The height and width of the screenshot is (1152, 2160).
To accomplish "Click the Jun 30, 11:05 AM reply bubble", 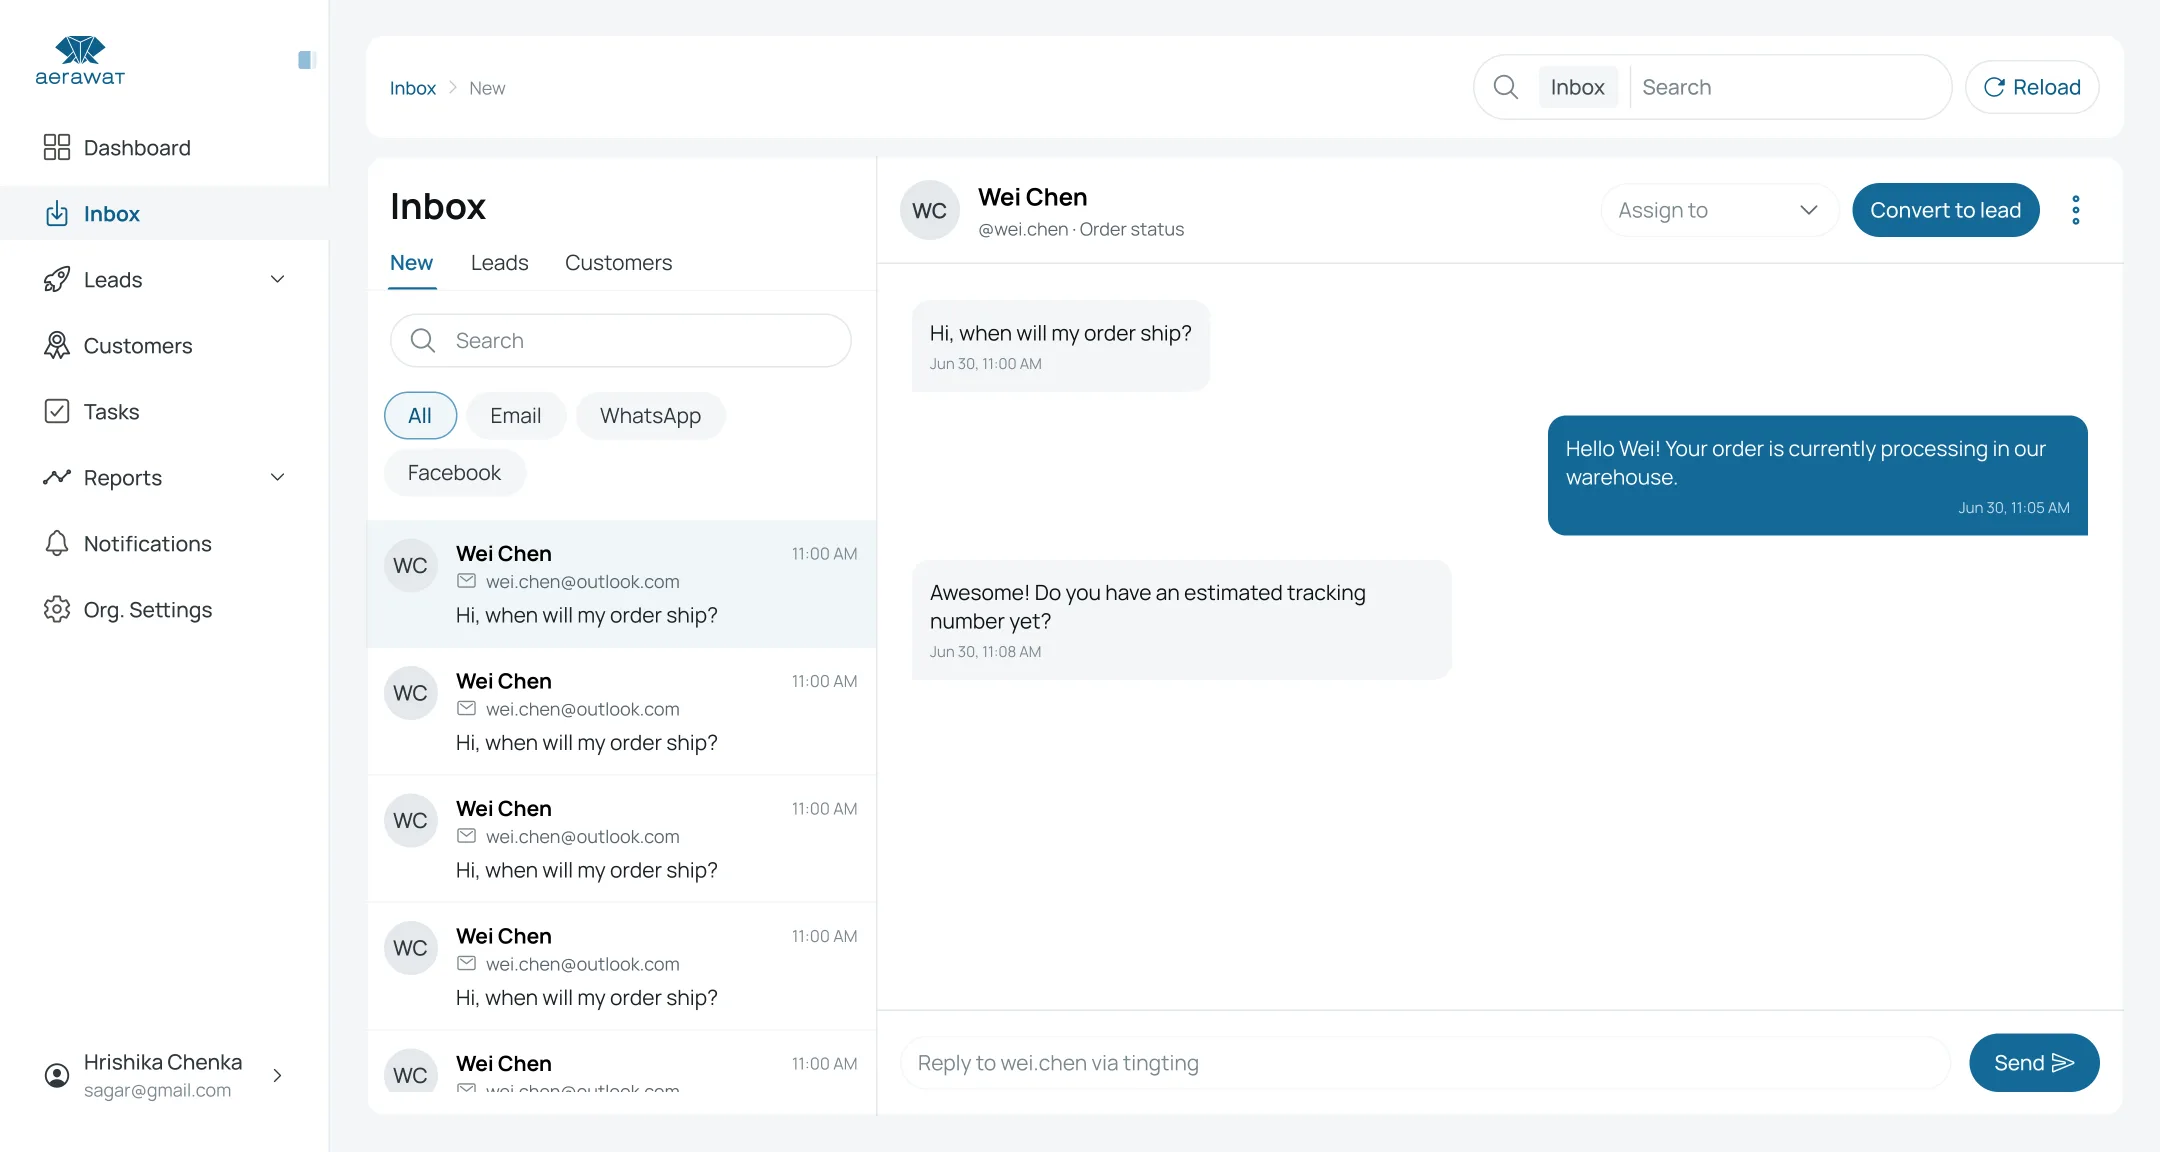I will 1818,475.
